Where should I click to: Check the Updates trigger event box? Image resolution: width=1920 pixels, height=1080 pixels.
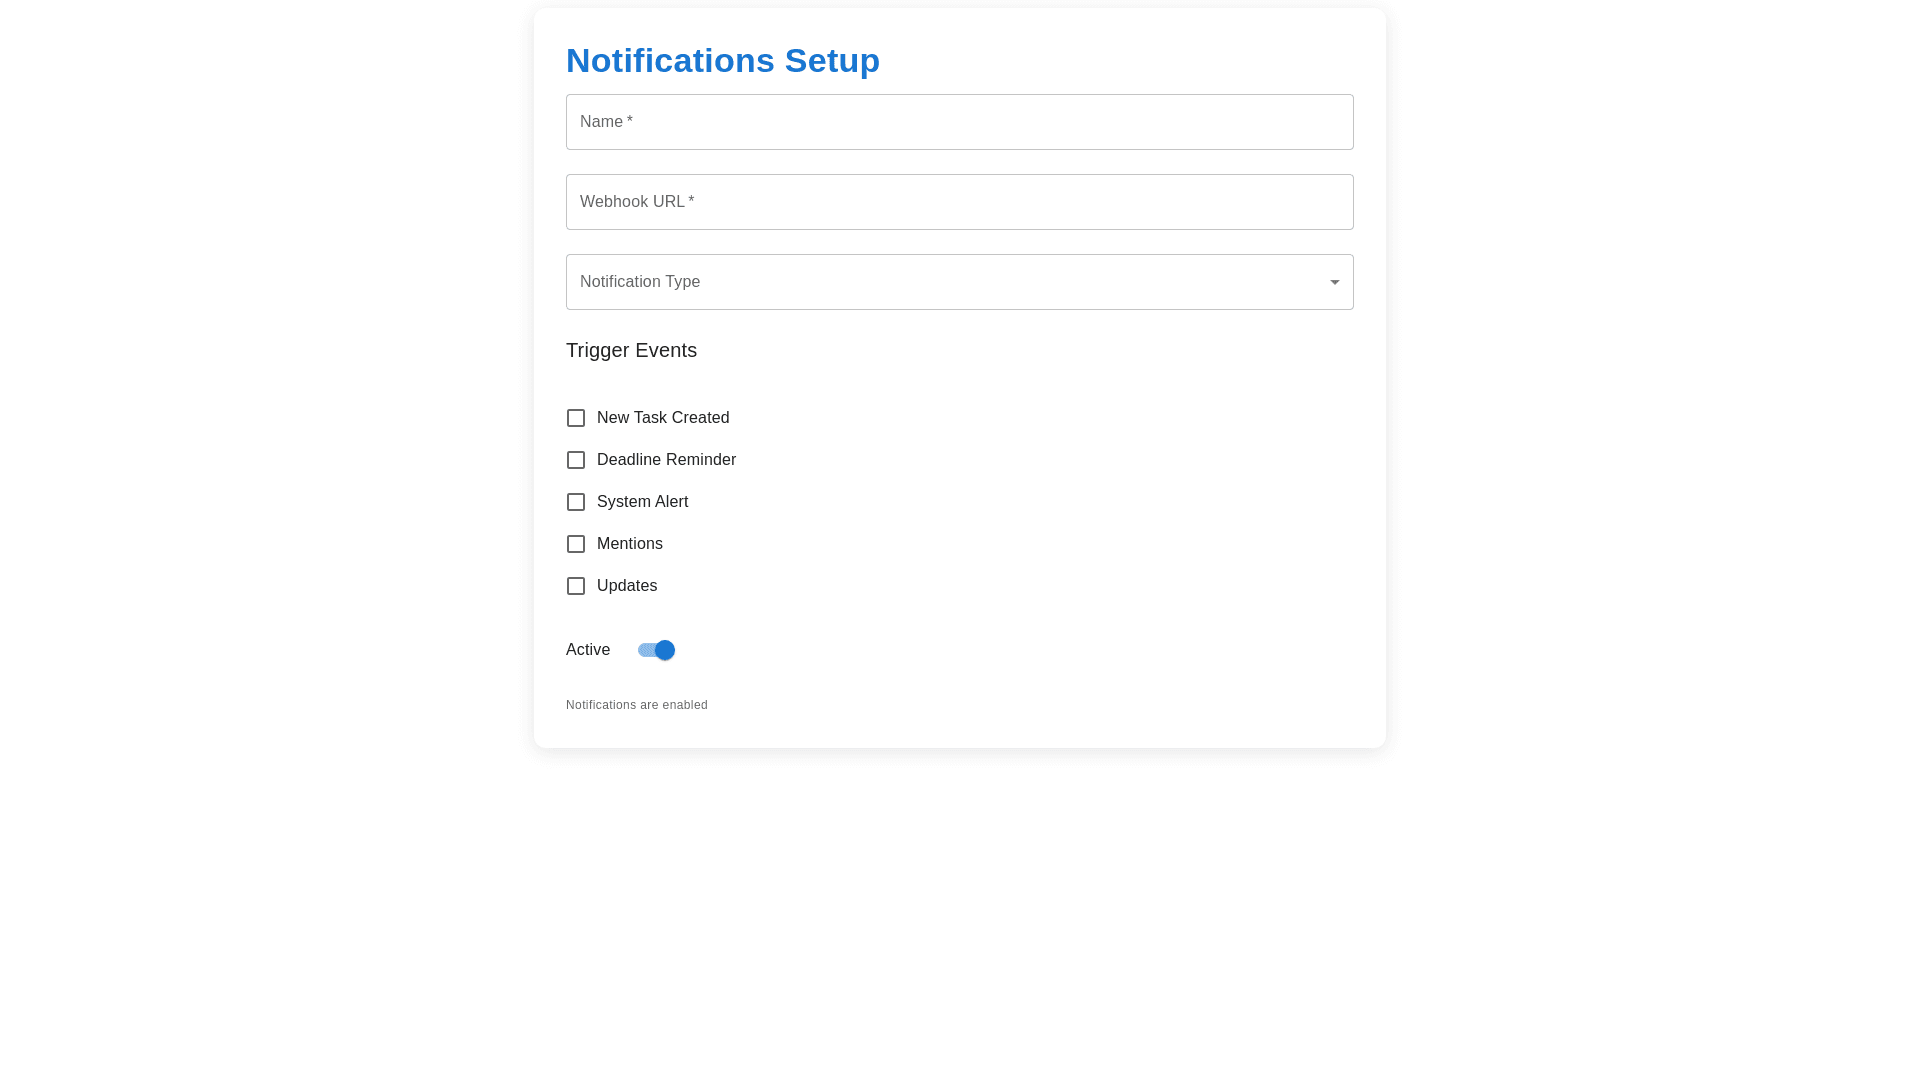pos(576,586)
